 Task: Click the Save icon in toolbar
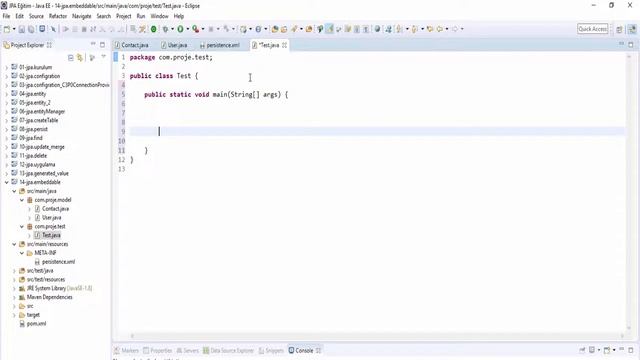tap(22, 29)
